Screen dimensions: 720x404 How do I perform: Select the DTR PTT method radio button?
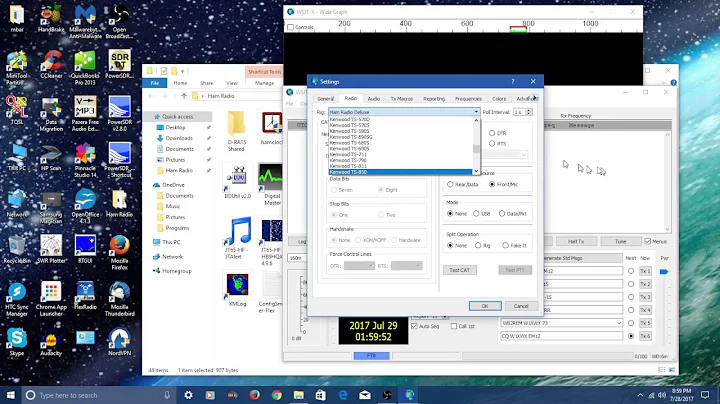point(492,133)
